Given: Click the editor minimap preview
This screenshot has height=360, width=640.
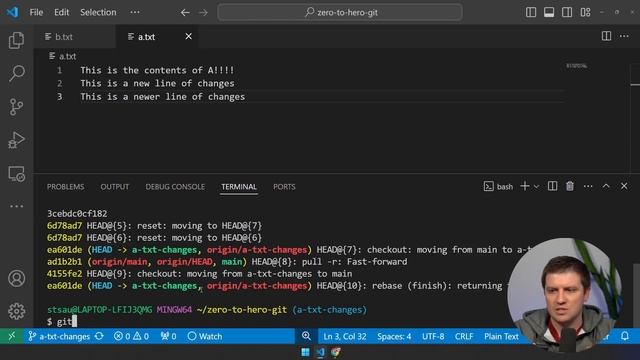Looking at the screenshot, I should pyautogui.click(x=576, y=66).
